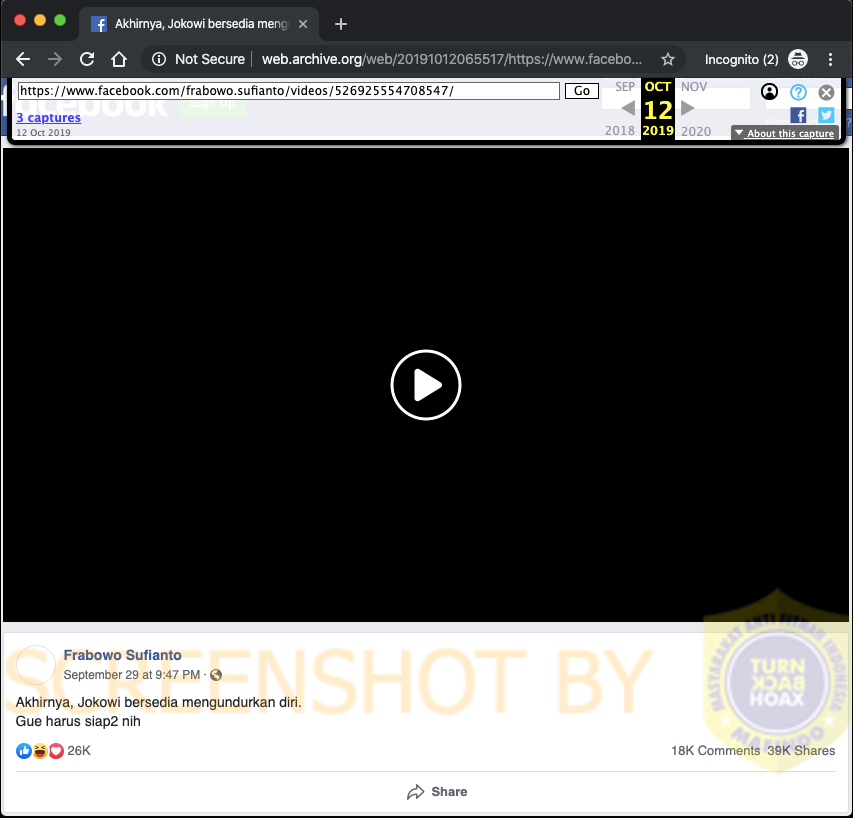The image size is (853, 818).
Task: View site info next to Not Secure
Action: (159, 59)
